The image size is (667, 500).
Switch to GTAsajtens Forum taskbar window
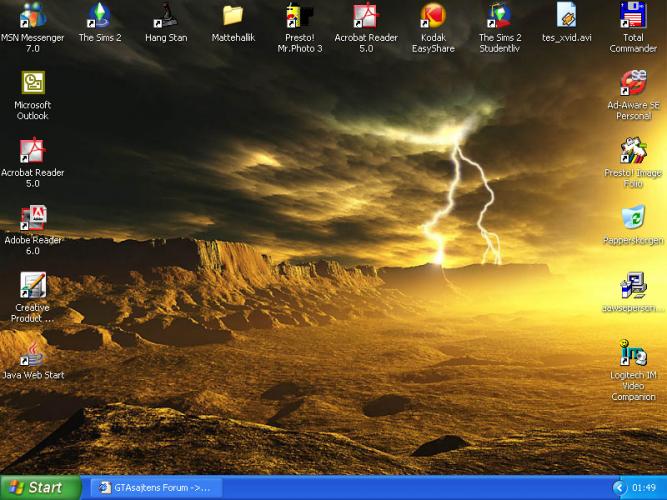(152, 488)
